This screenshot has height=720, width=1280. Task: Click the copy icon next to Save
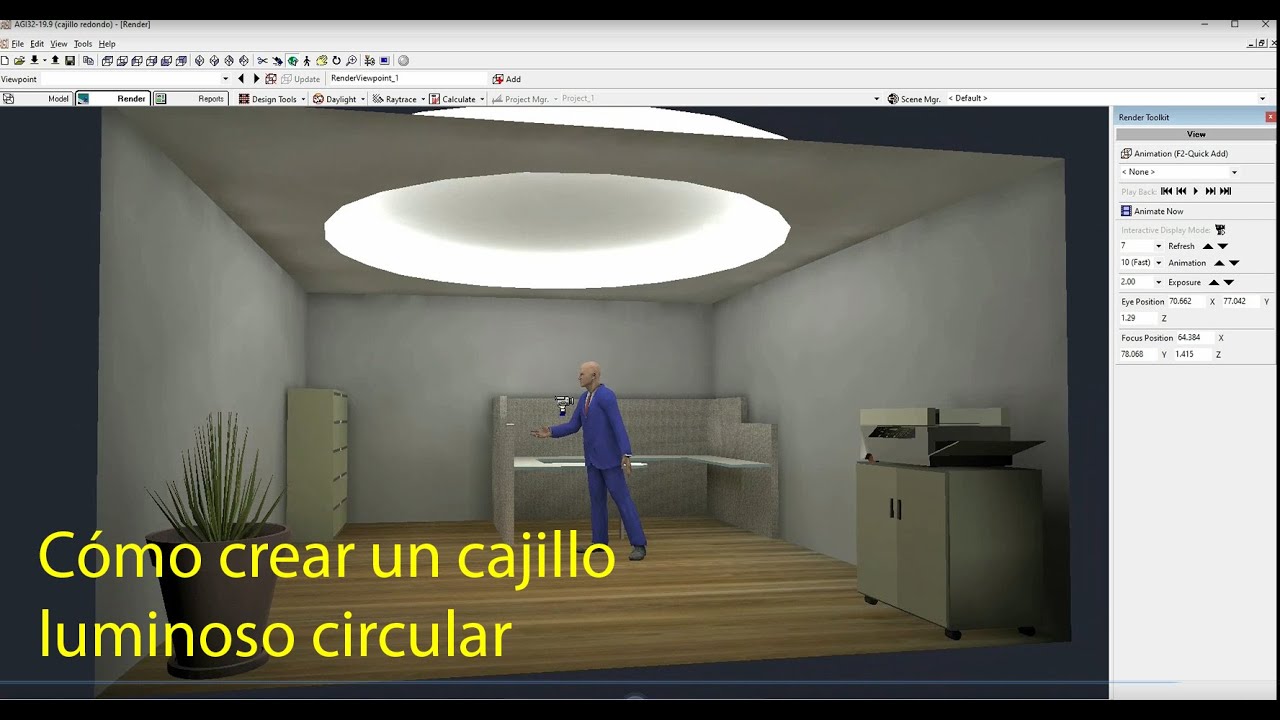88,61
